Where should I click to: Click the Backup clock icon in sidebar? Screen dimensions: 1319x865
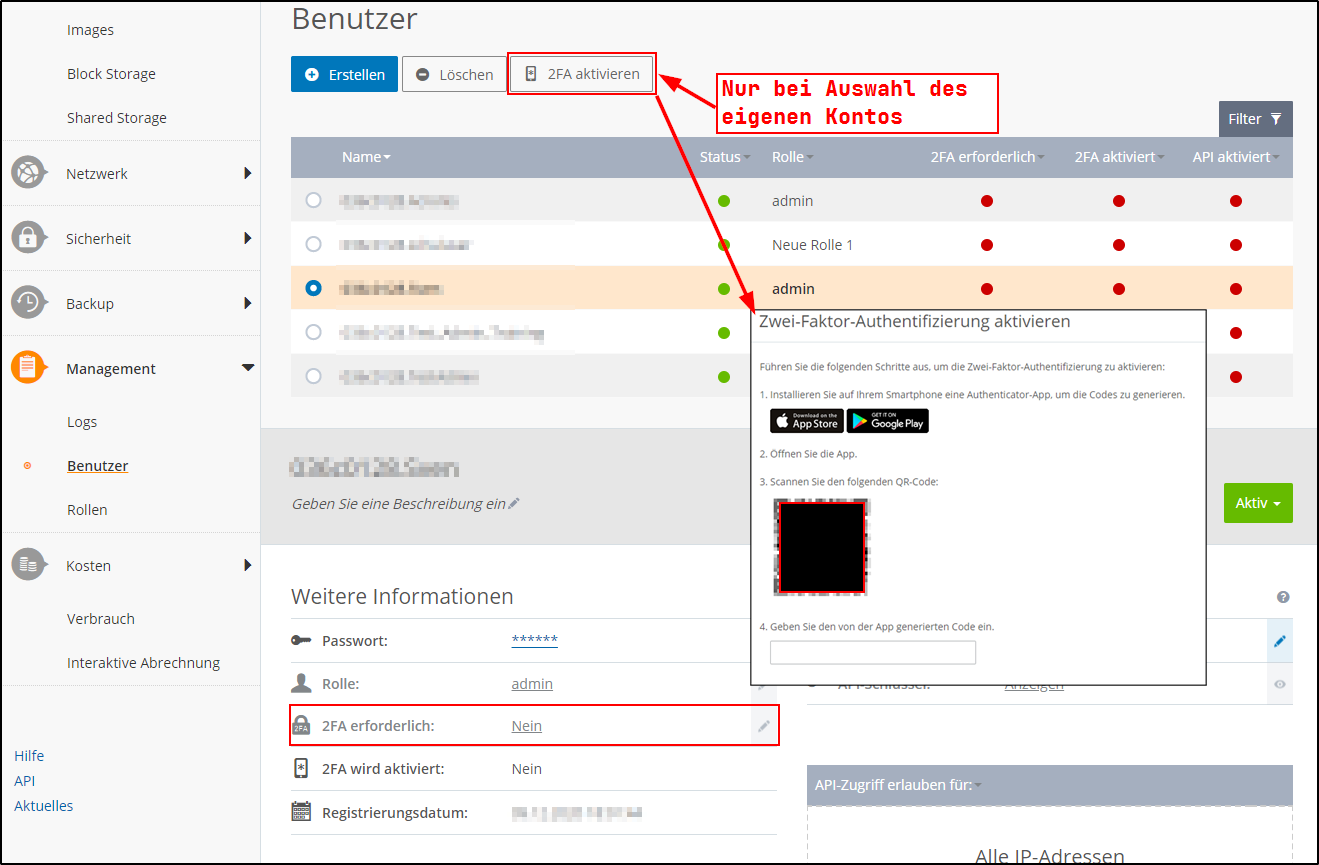27,303
